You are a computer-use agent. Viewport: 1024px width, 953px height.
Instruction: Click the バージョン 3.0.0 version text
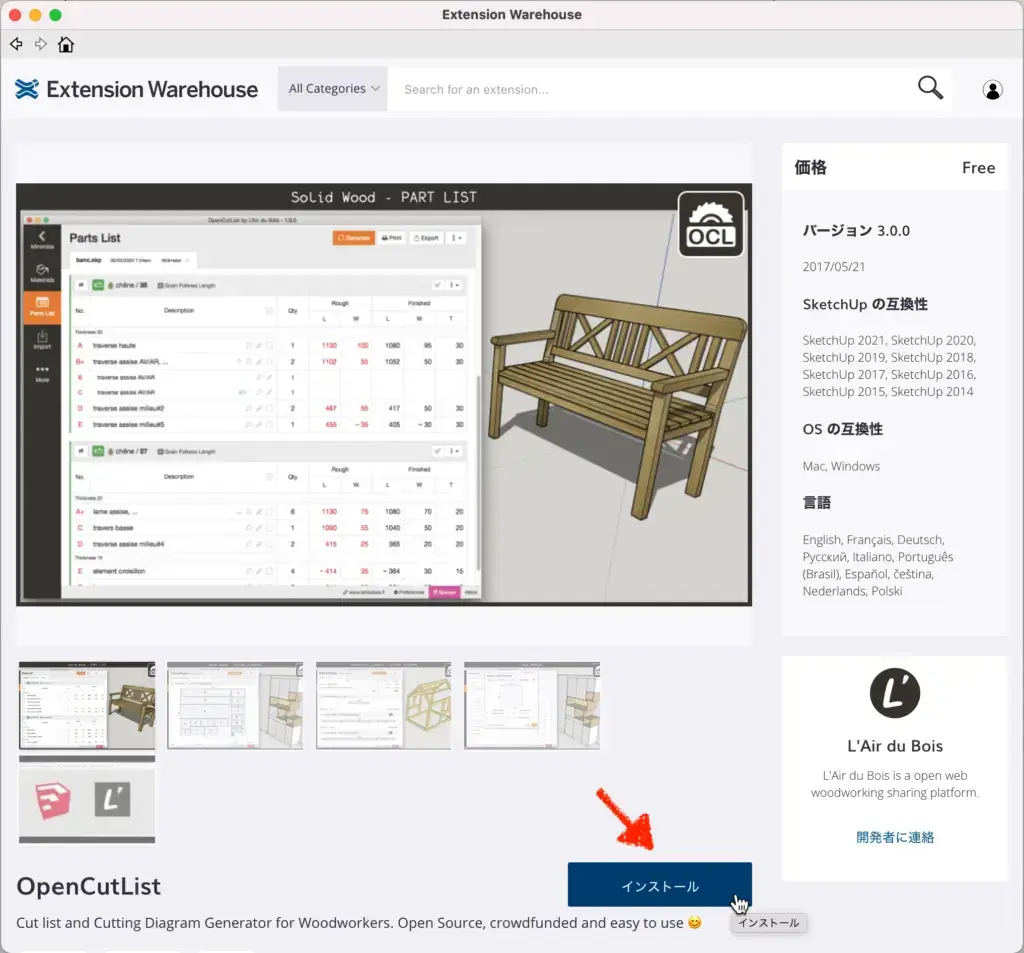point(856,231)
